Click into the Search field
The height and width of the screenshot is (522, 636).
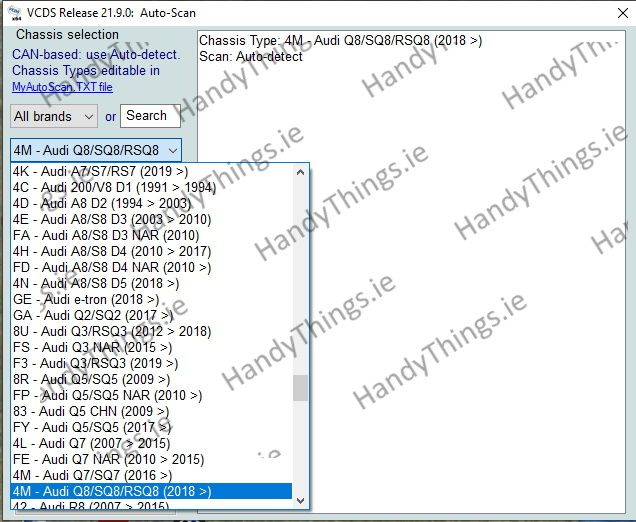tap(150, 116)
